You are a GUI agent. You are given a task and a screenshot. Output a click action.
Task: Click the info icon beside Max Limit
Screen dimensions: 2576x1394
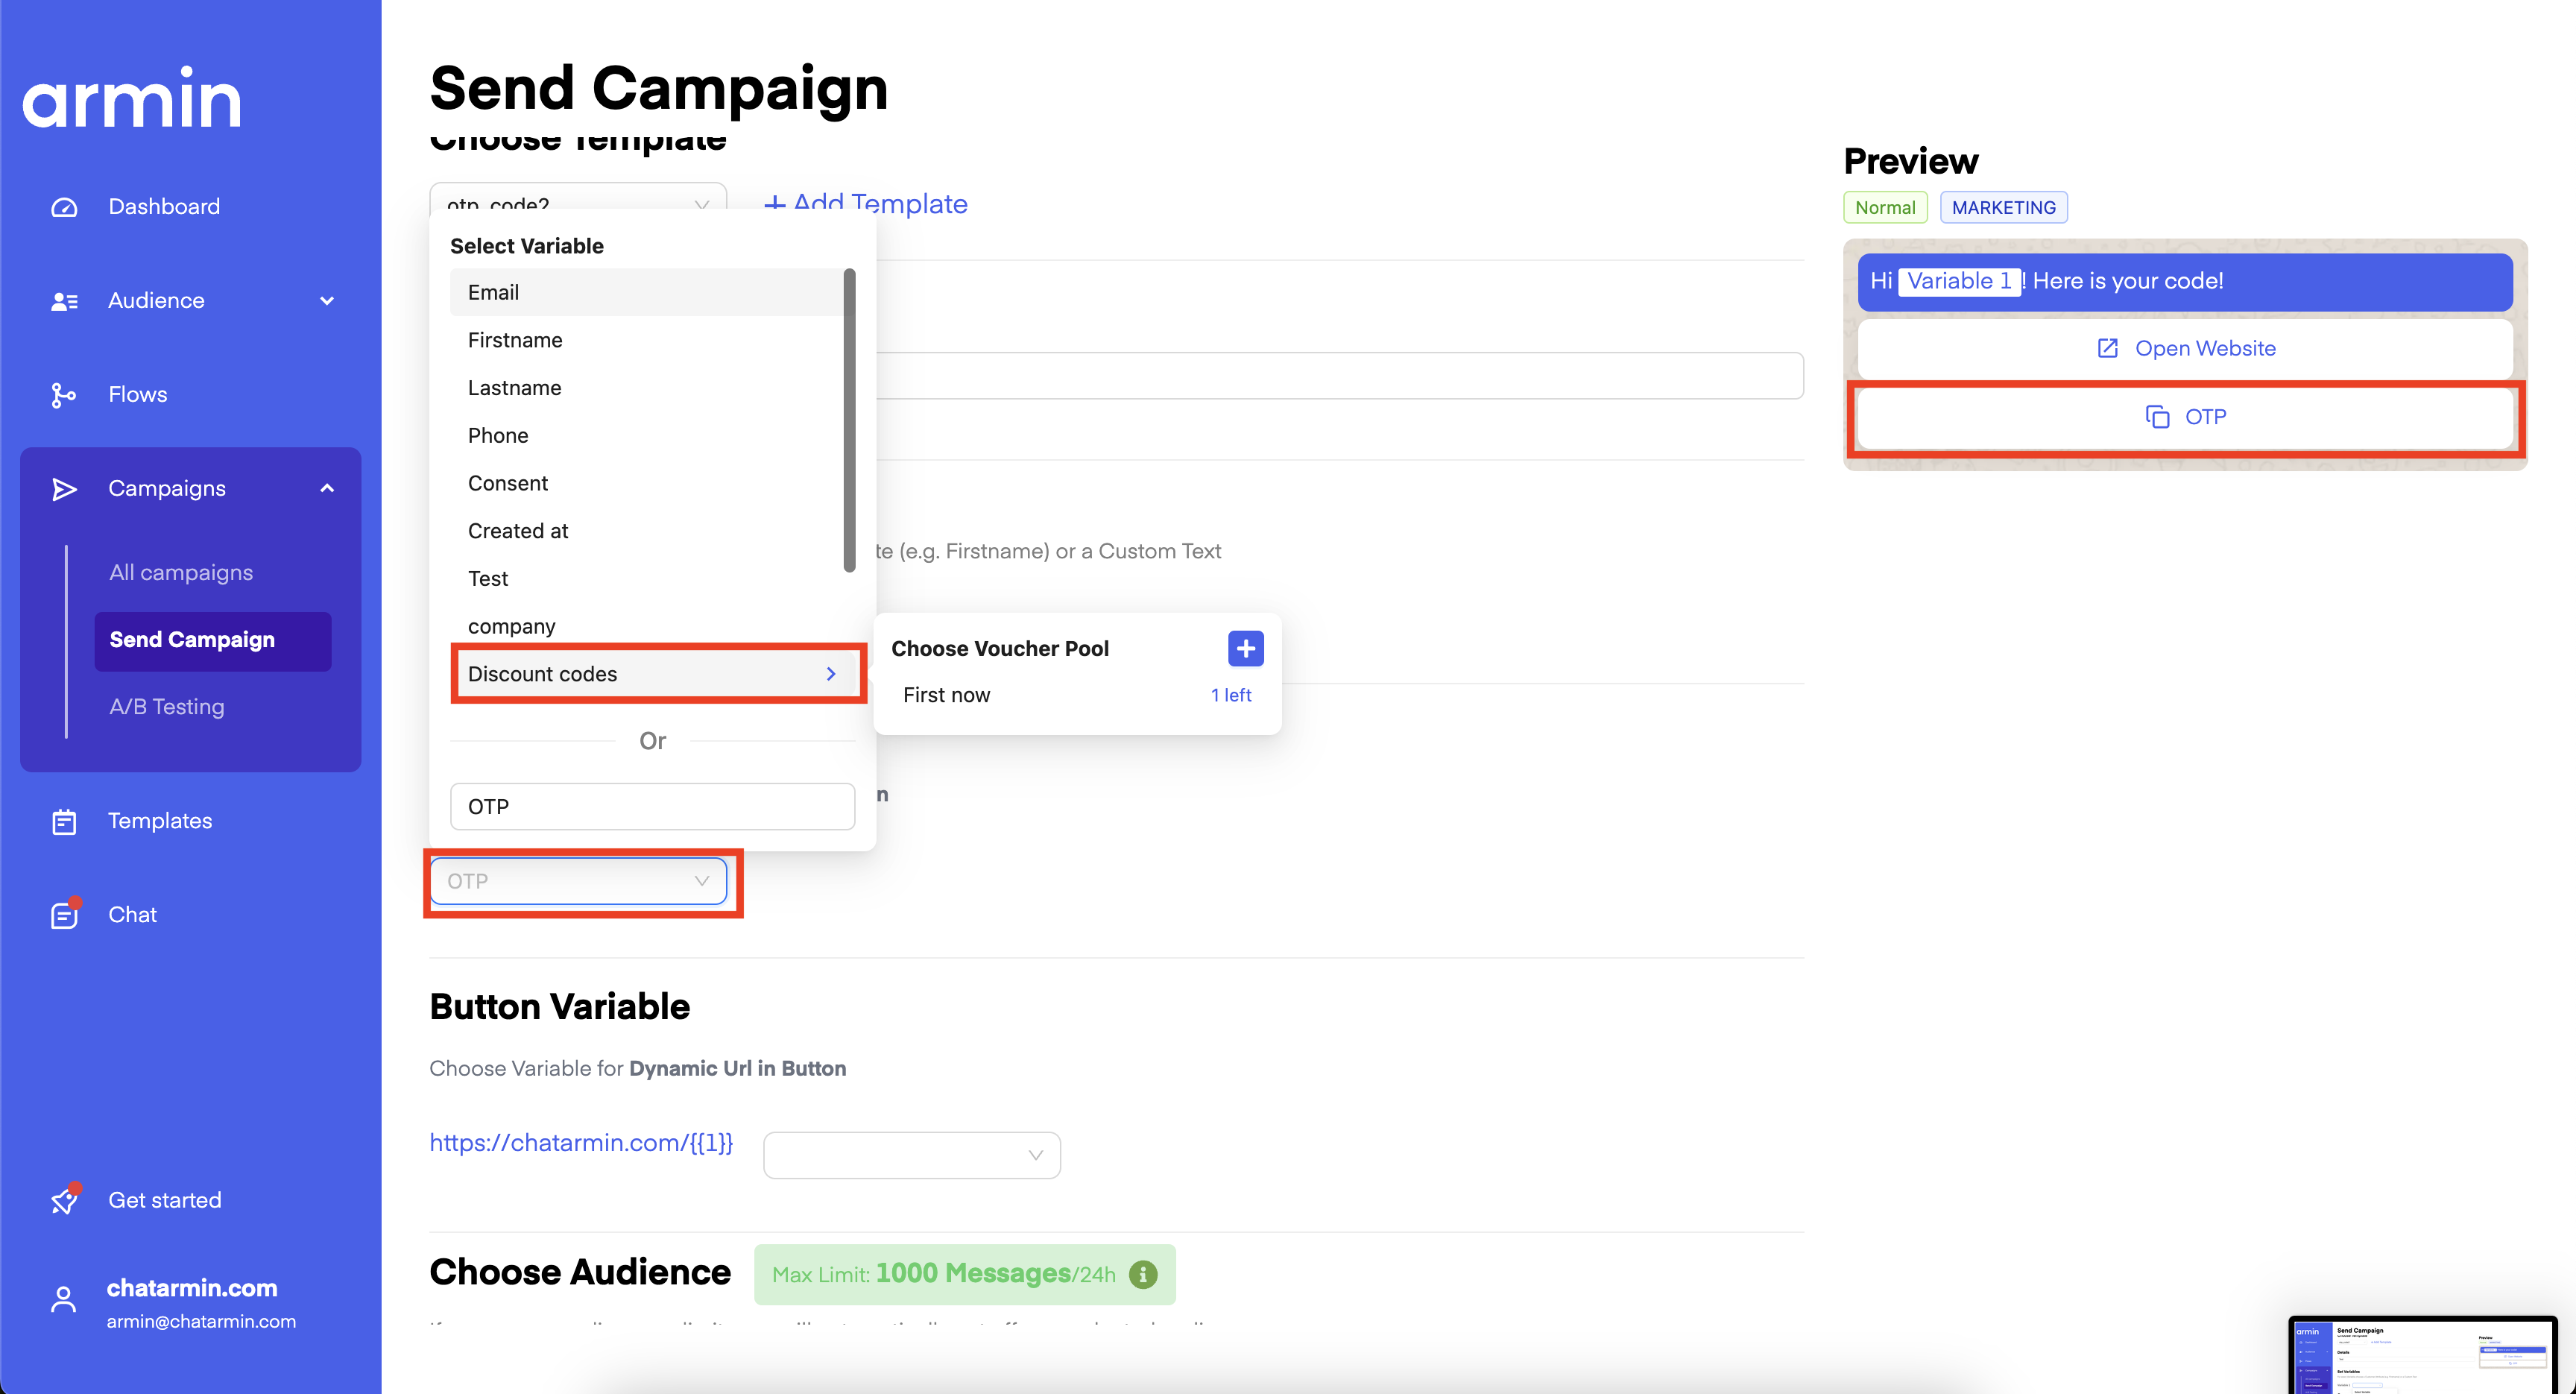point(1143,1274)
